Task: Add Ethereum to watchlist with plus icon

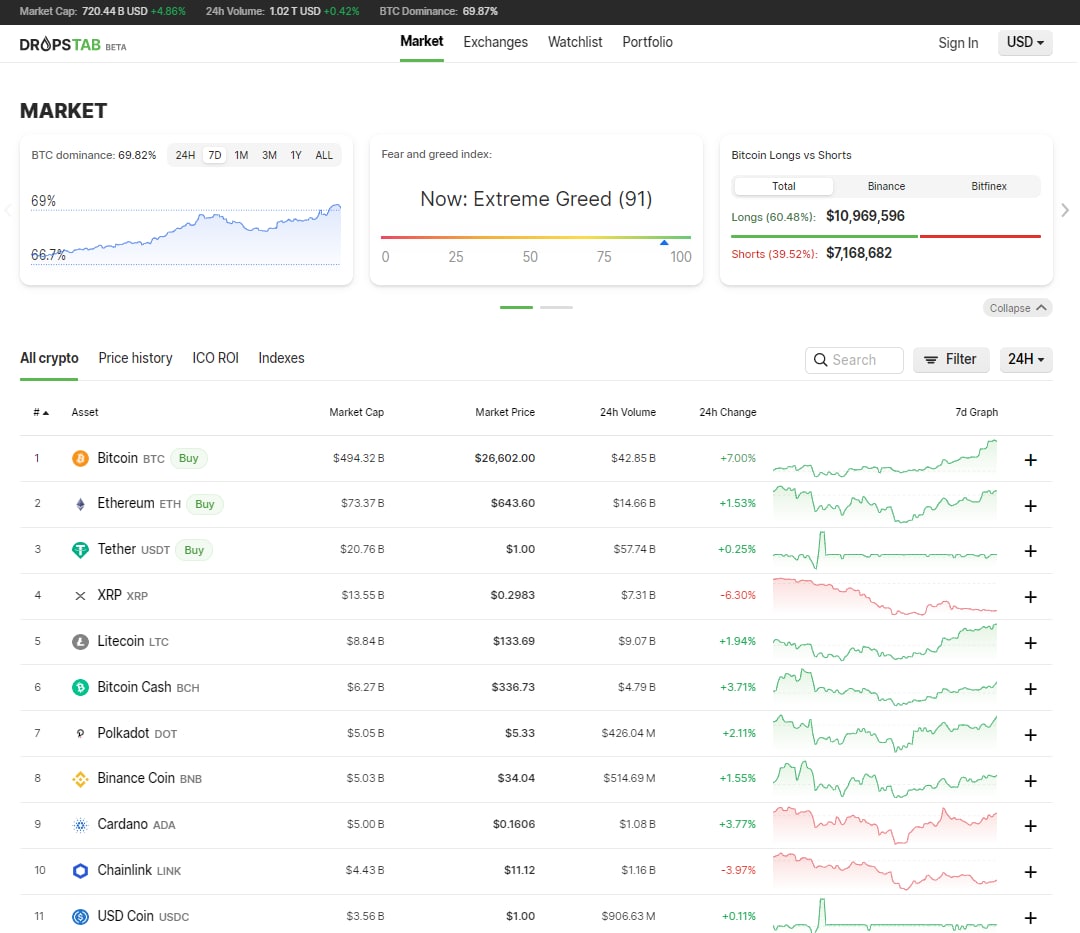Action: (1030, 506)
